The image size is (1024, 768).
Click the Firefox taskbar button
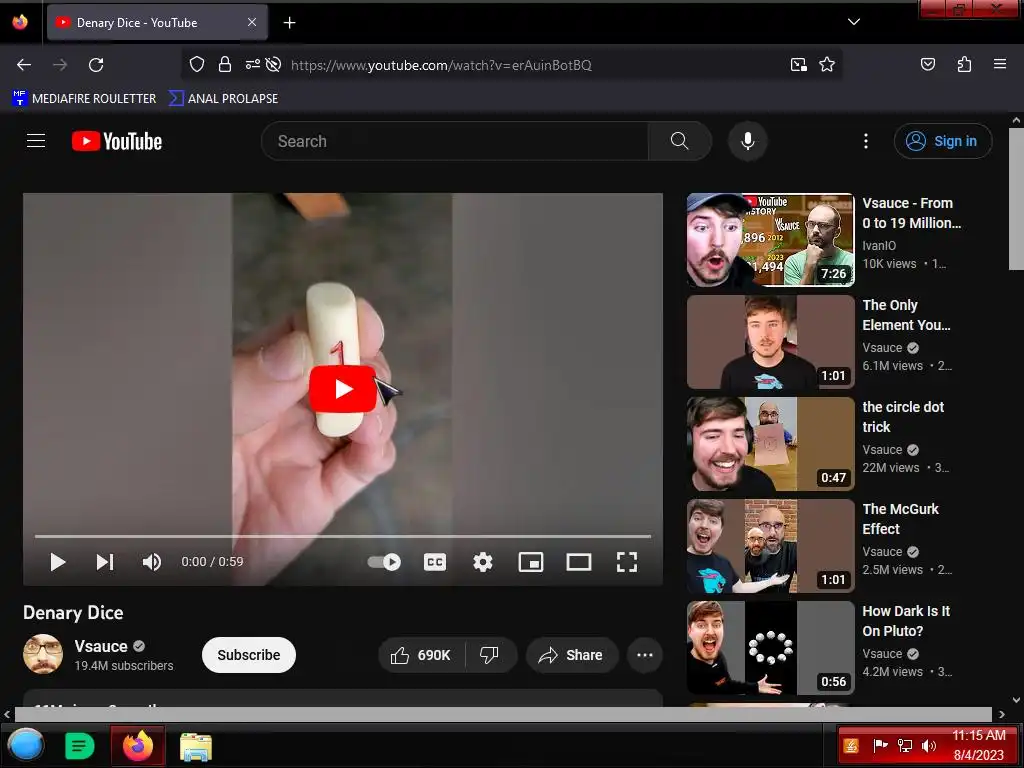point(138,745)
